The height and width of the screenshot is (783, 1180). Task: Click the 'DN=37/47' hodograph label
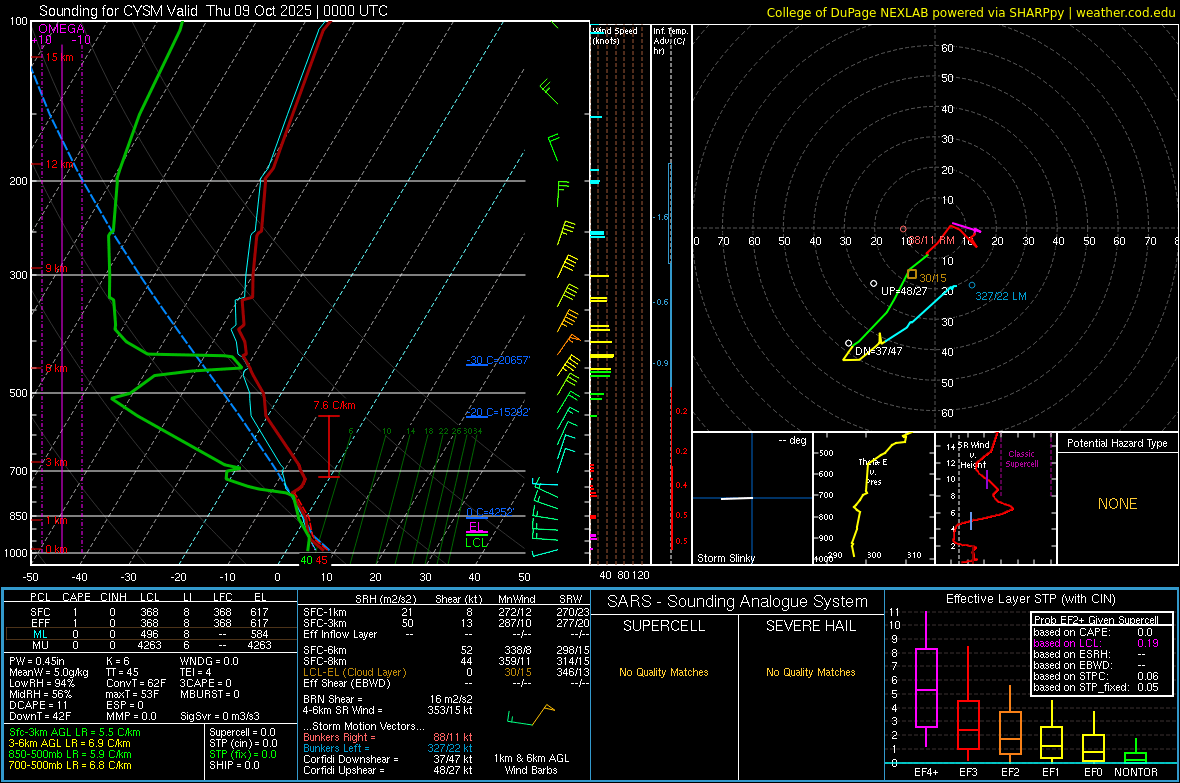(878, 351)
